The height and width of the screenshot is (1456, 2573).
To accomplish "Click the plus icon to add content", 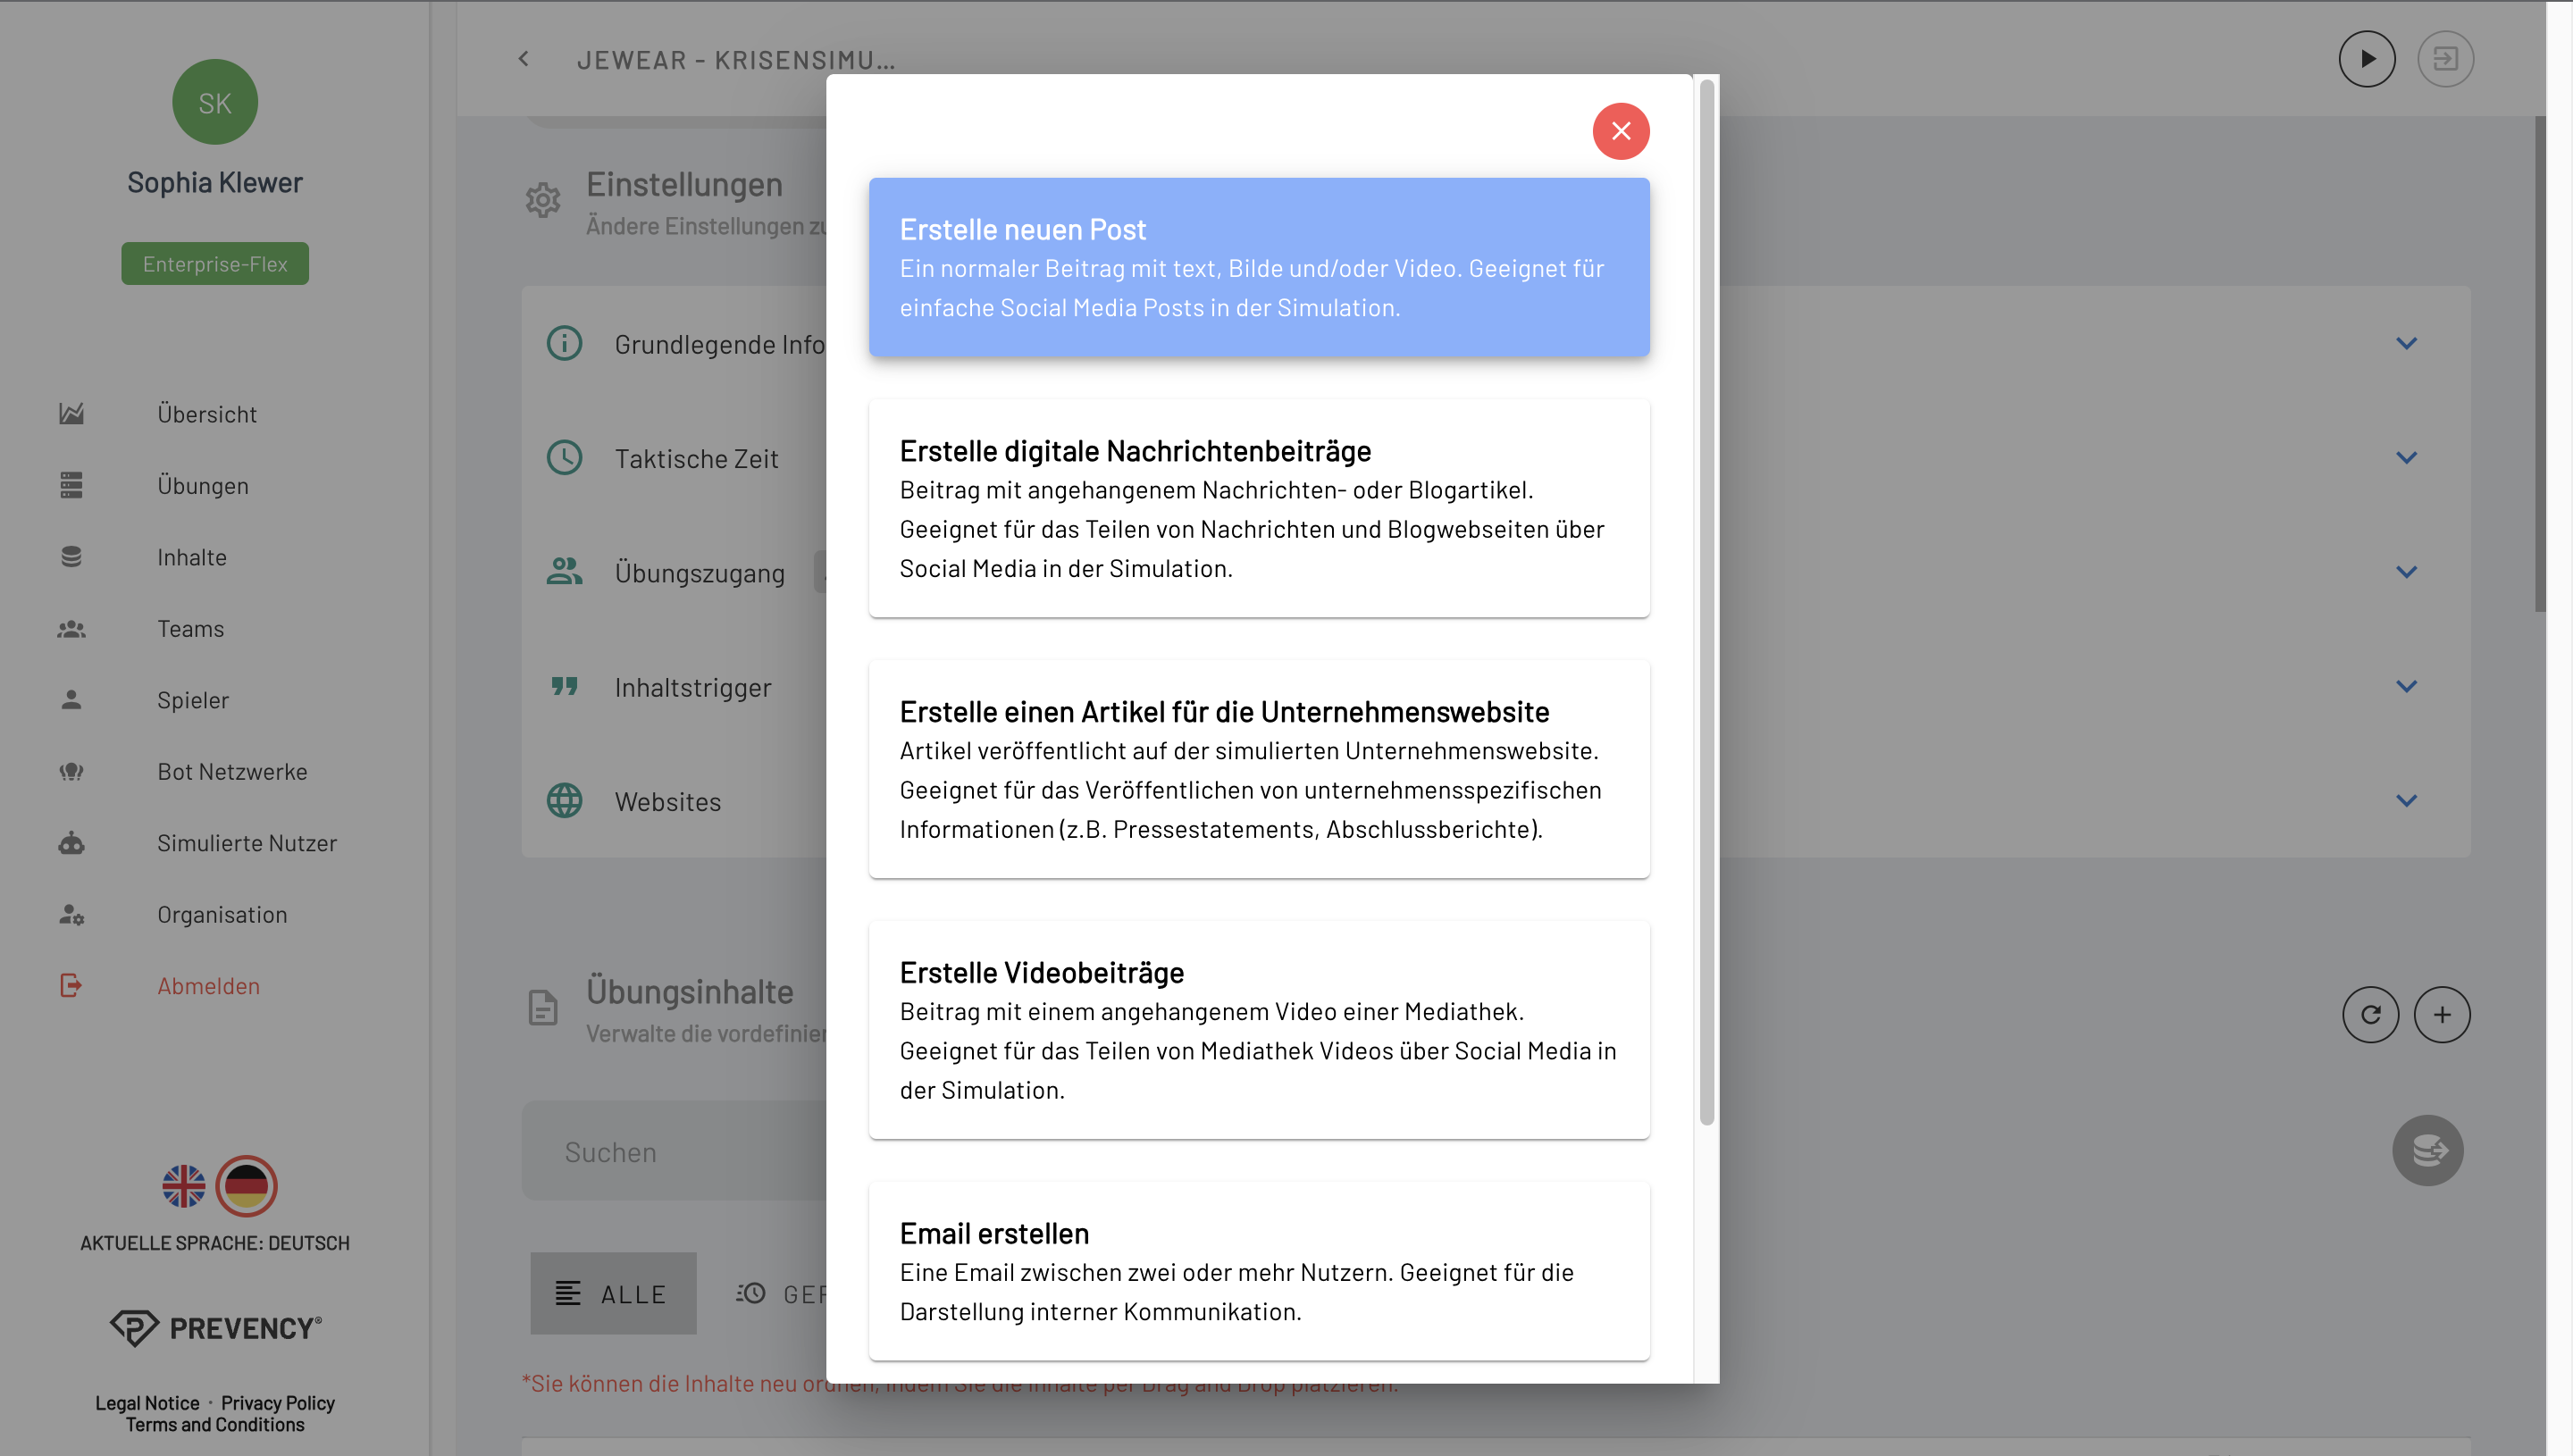I will pos(2441,1015).
